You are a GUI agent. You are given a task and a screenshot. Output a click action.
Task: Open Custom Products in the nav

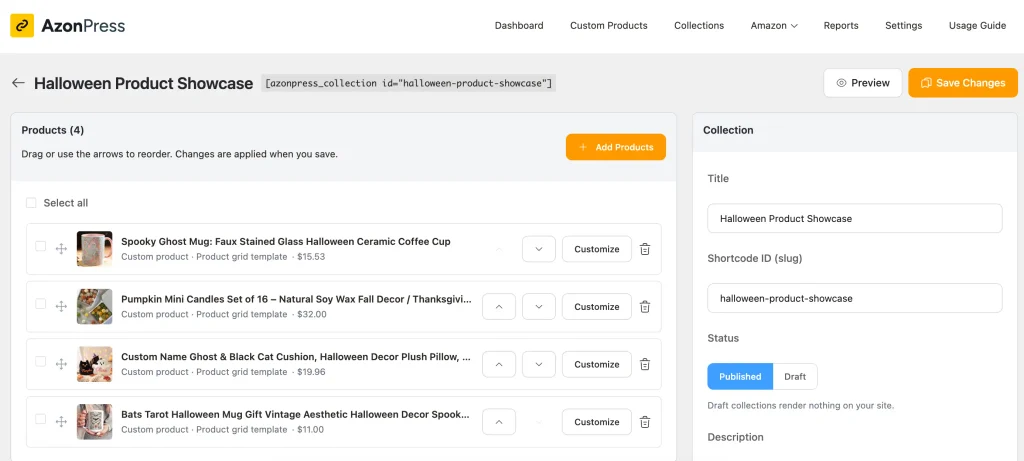click(x=609, y=25)
